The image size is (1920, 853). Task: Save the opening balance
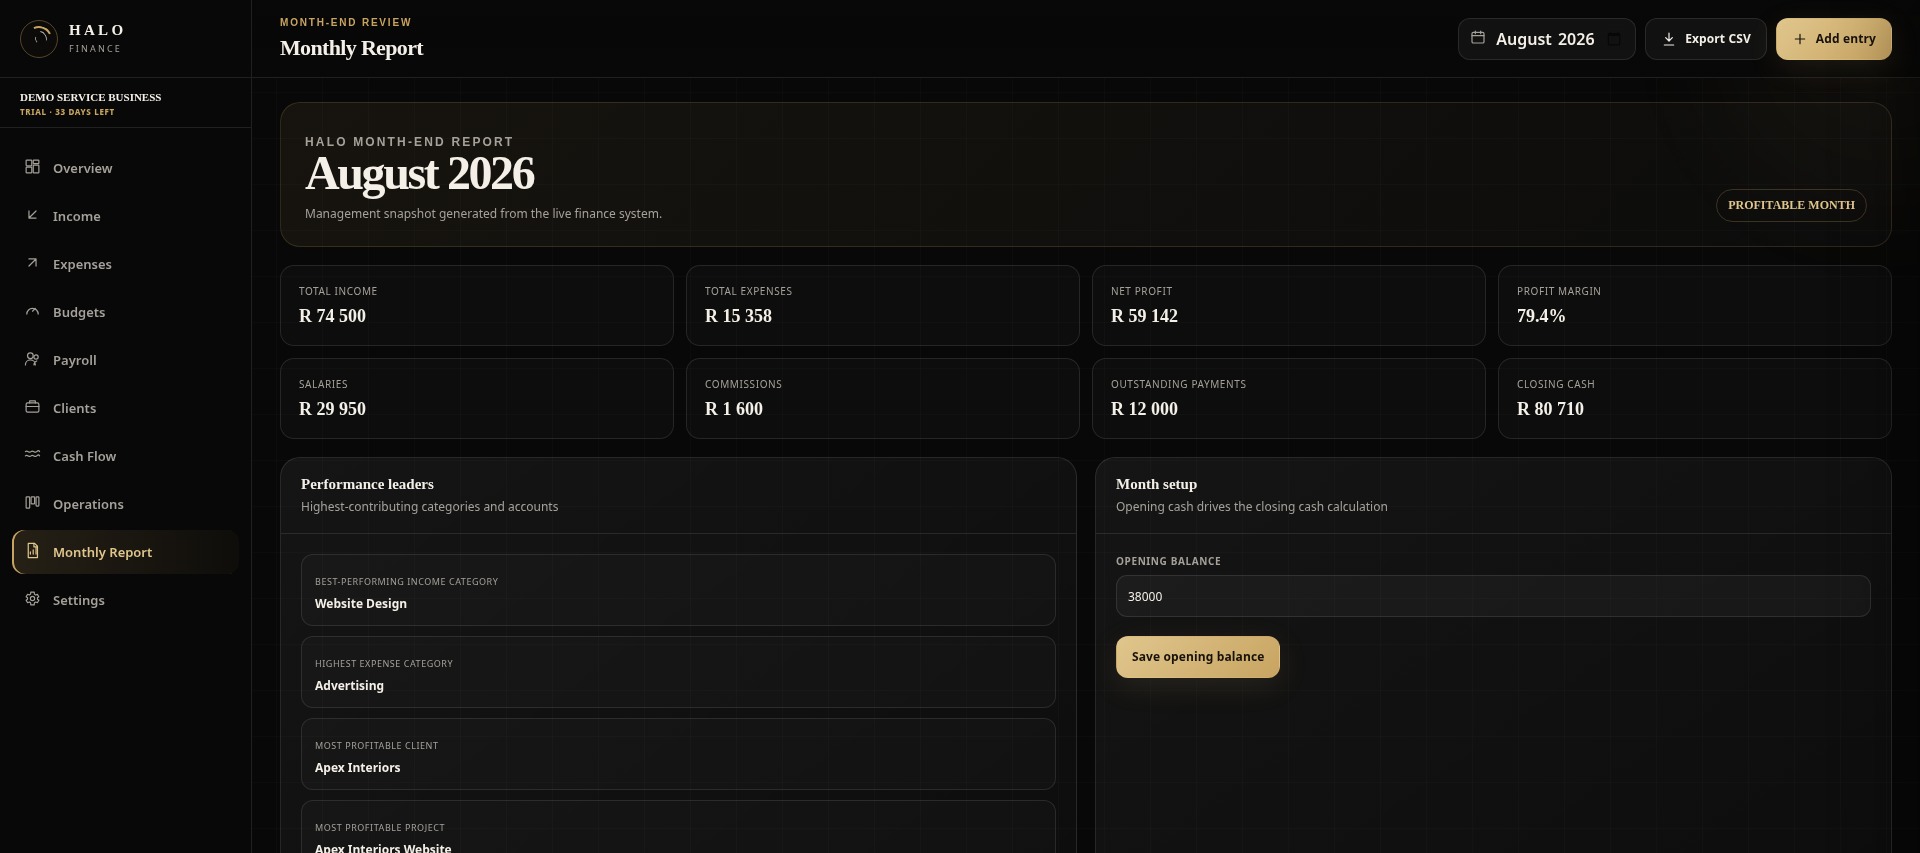1198,657
